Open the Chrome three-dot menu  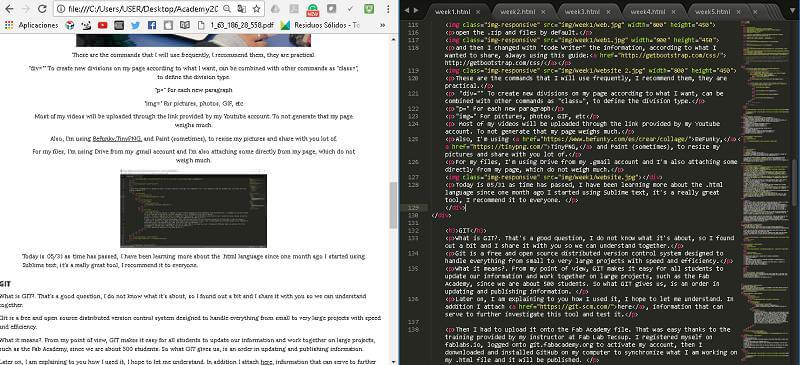tap(389, 9)
